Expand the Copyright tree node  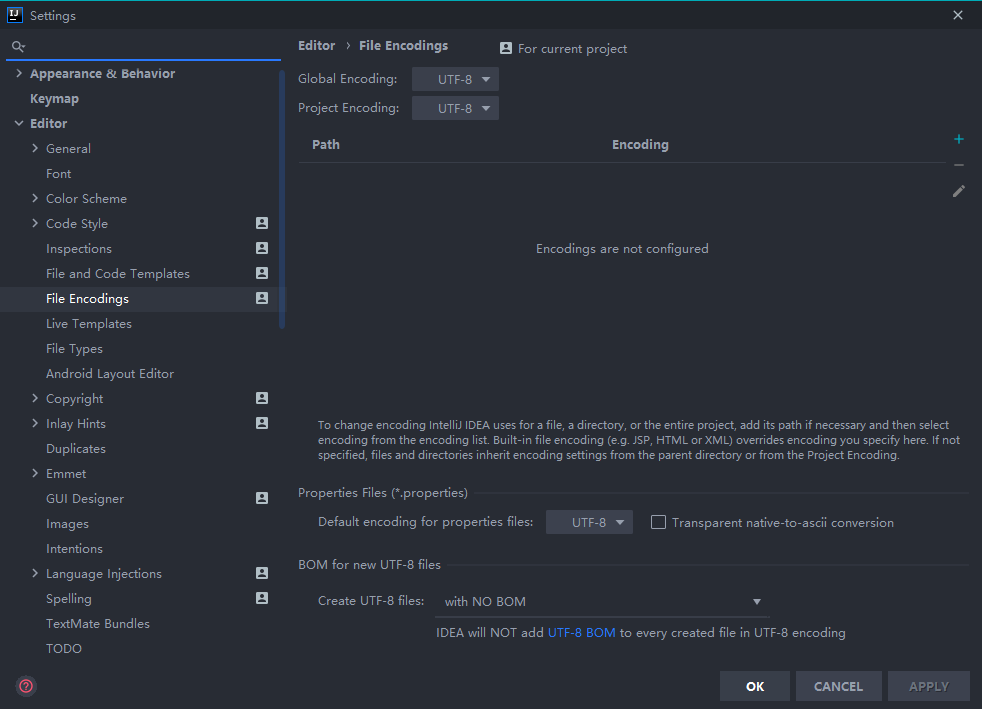click(x=35, y=399)
